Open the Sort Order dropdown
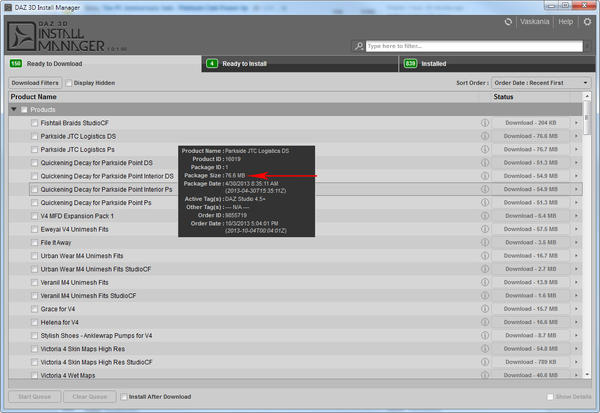600x413 pixels. click(x=541, y=83)
